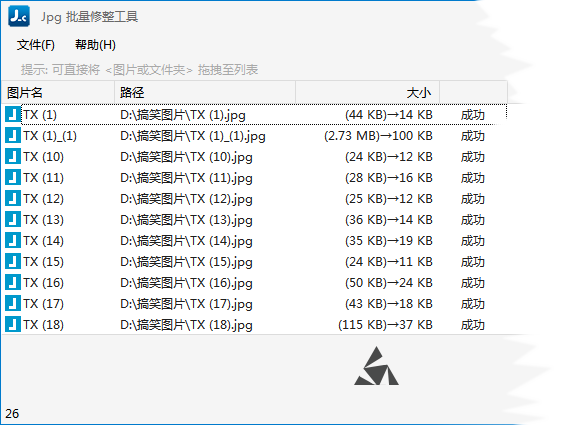The height and width of the screenshot is (425, 561).
Task: Sort list by 图片名 column header
Action: pos(58,93)
